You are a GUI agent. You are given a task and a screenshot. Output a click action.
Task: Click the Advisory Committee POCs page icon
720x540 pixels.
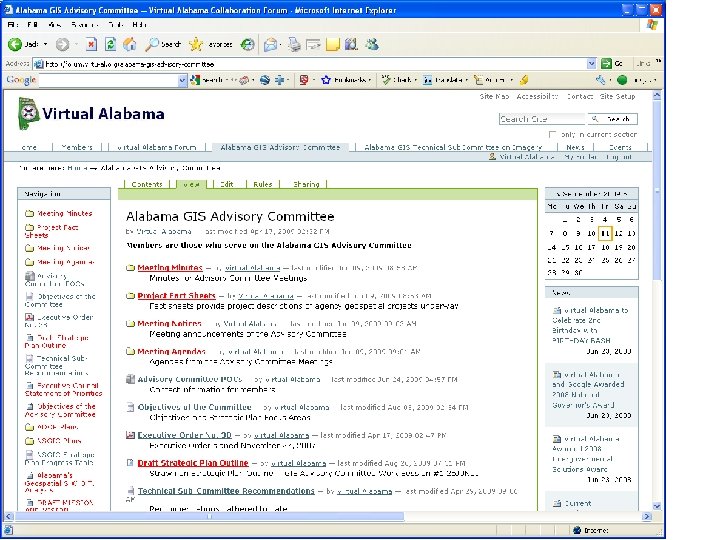tap(130, 379)
